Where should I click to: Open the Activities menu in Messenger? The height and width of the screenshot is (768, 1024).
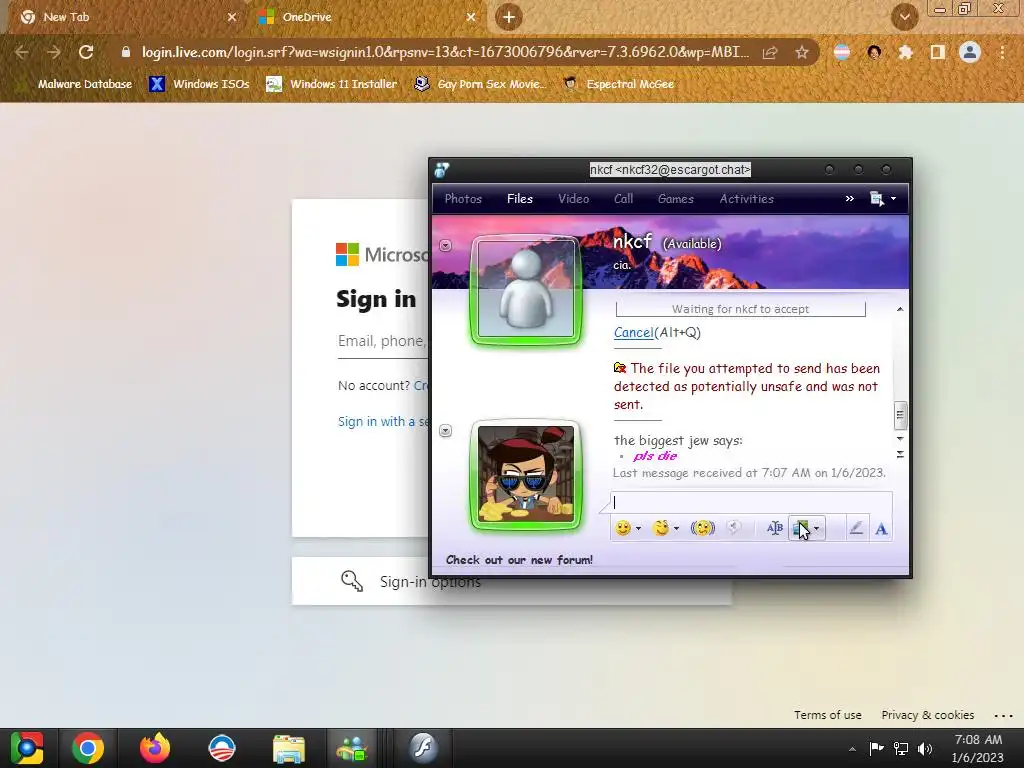click(746, 199)
